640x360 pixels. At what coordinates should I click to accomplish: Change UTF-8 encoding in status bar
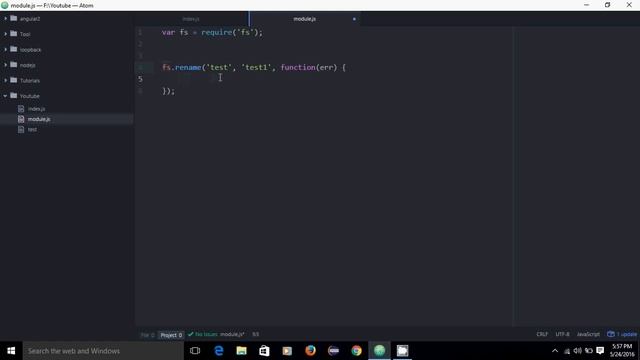[562, 334]
